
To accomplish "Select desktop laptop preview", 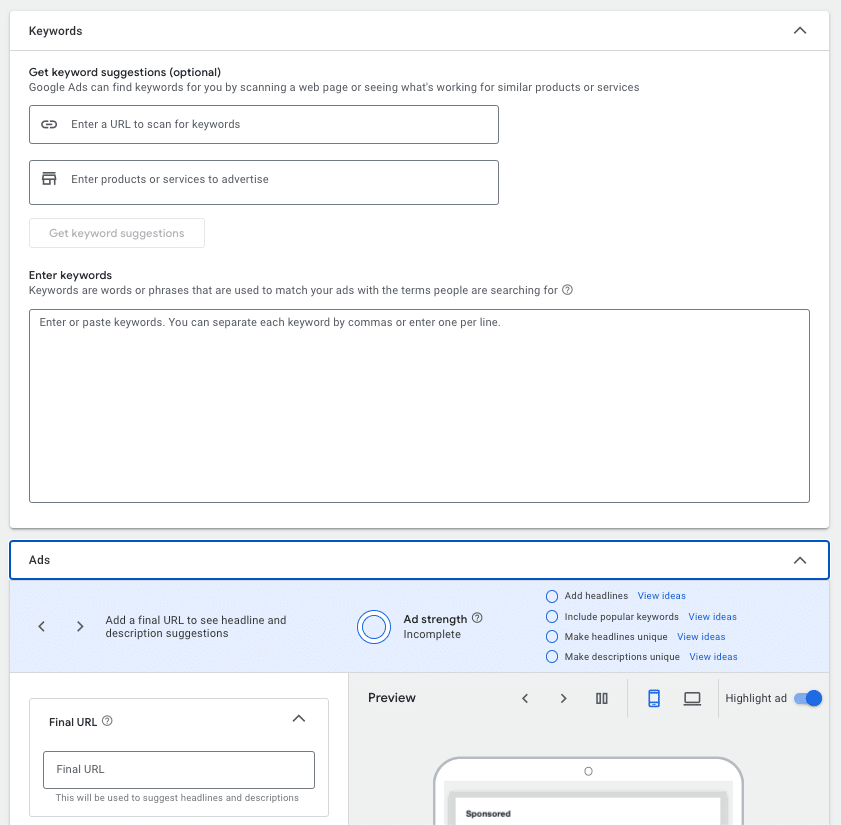I will click(692, 698).
